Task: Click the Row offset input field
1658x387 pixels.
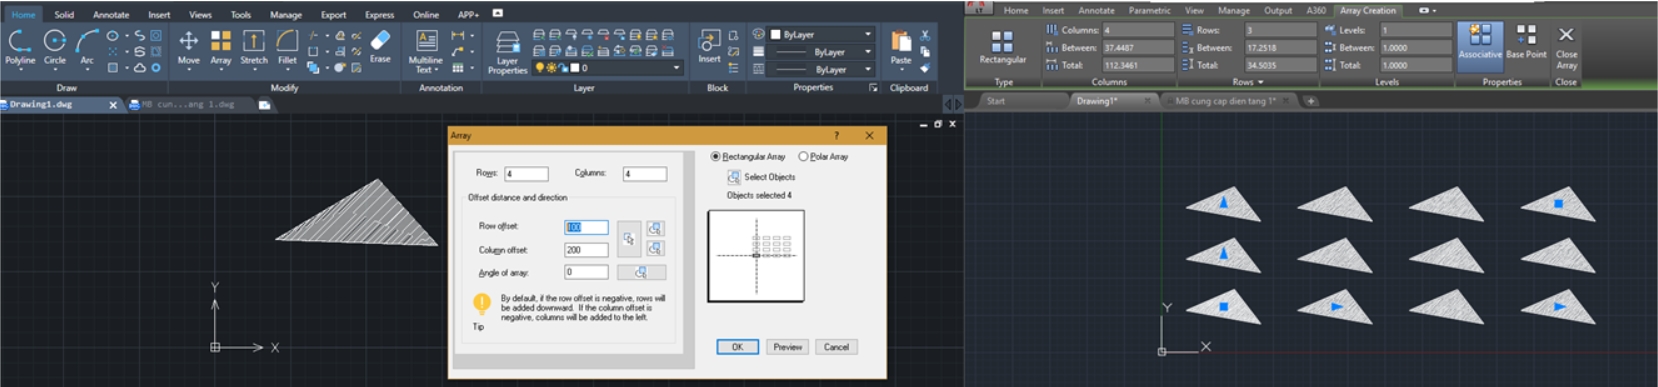Action: tap(586, 227)
